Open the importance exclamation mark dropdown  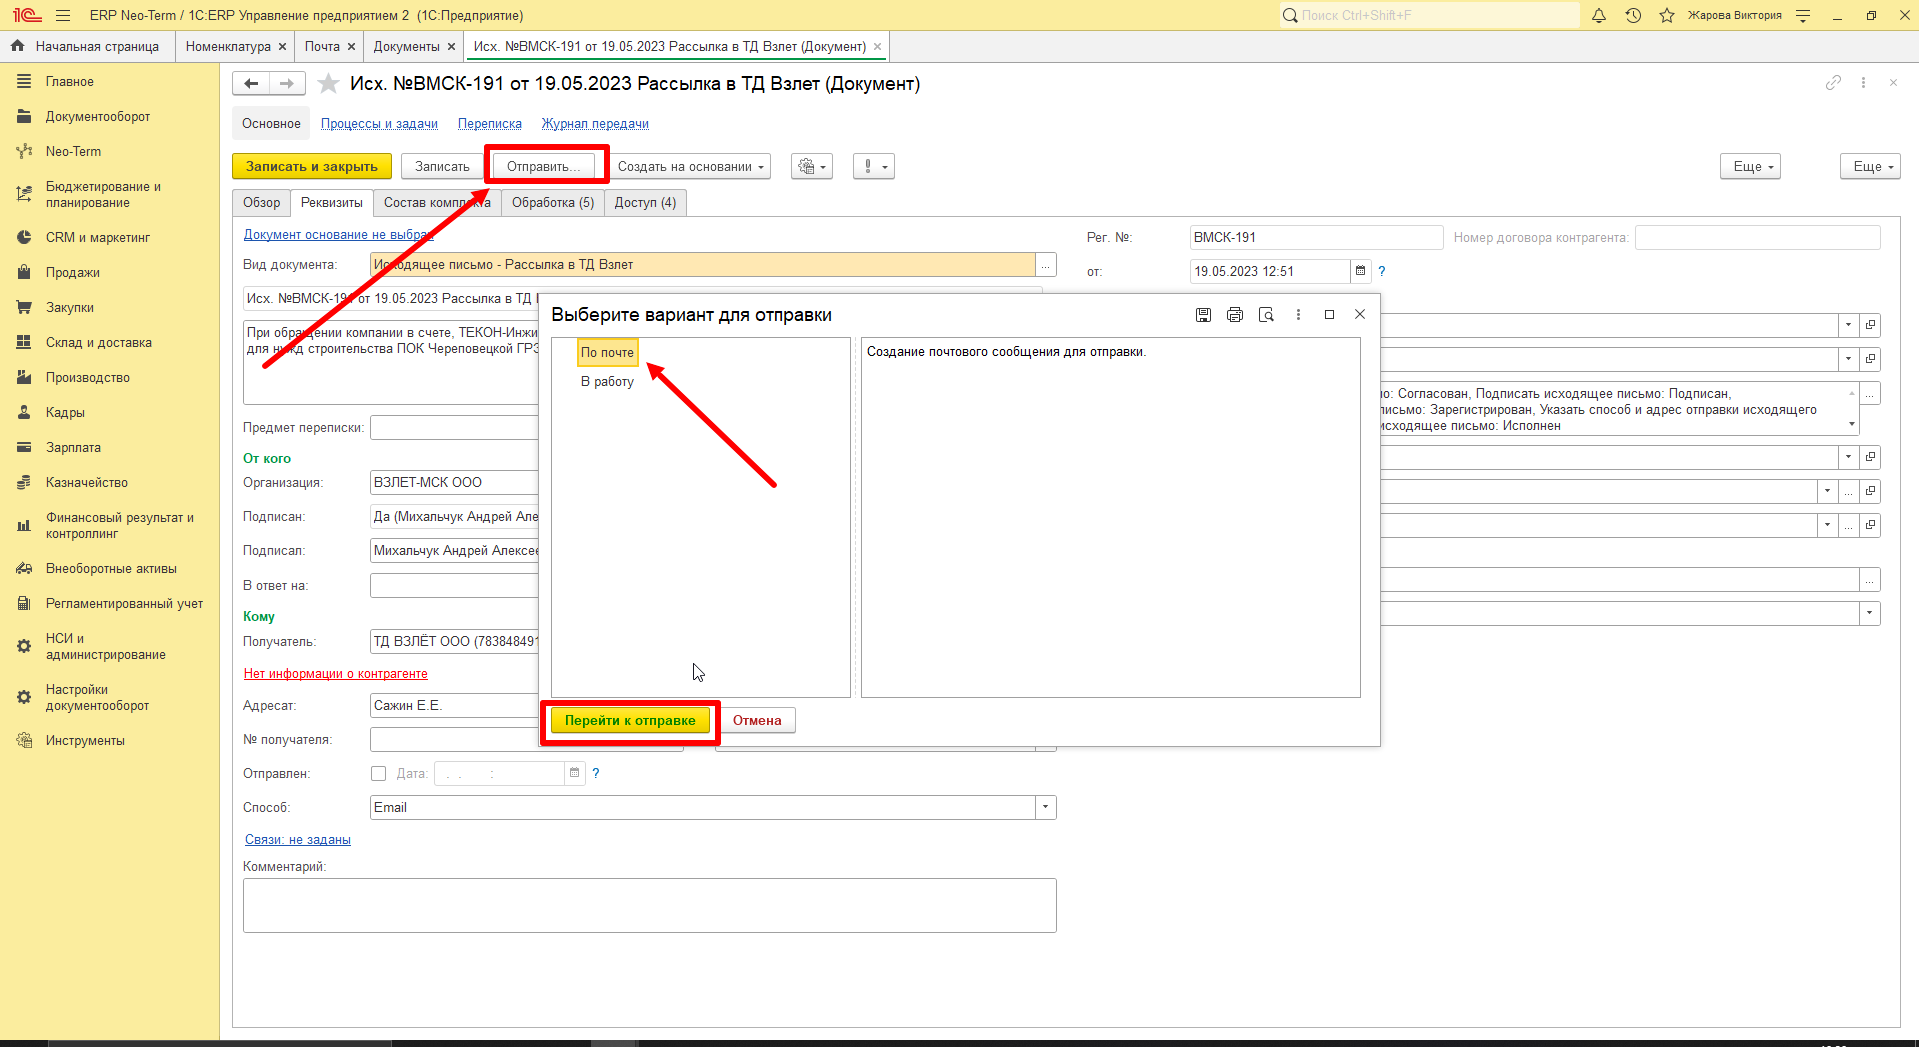point(874,167)
